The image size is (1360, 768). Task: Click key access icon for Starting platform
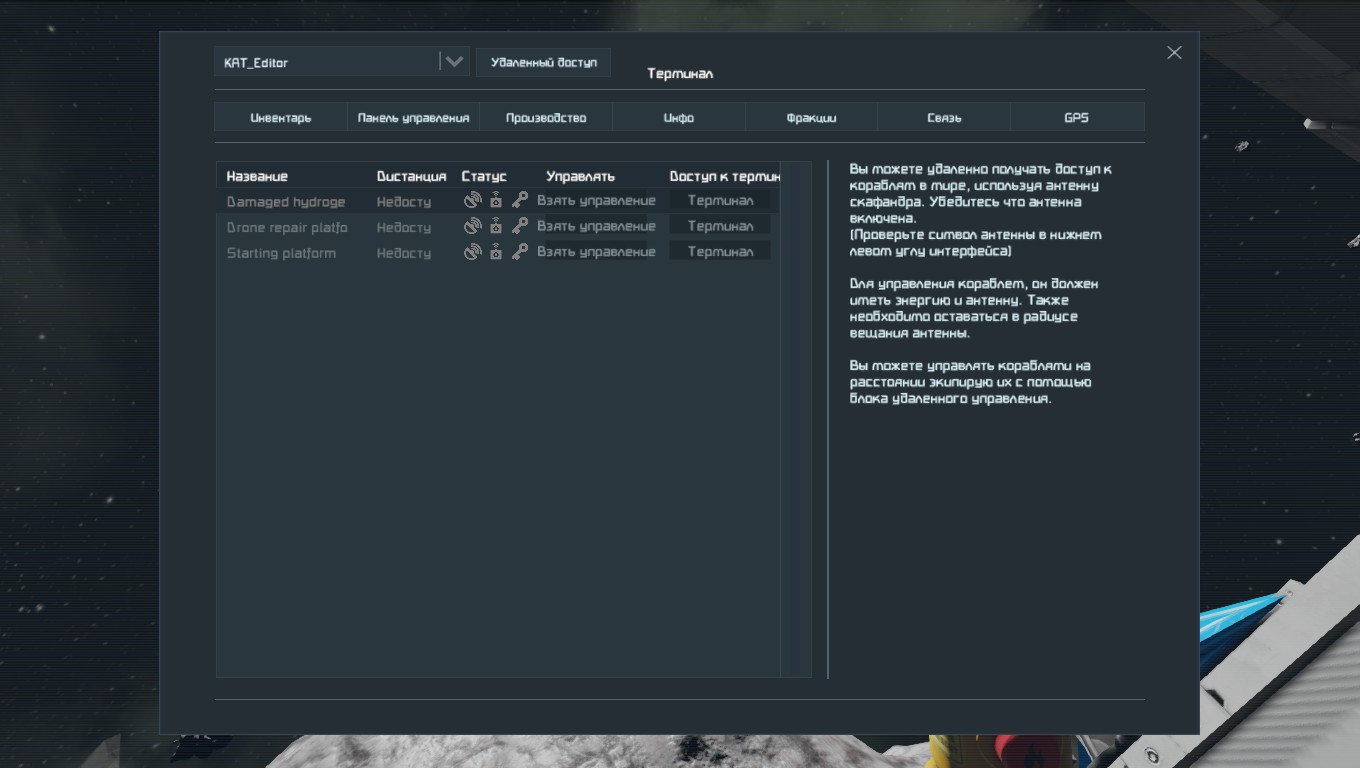click(x=520, y=252)
